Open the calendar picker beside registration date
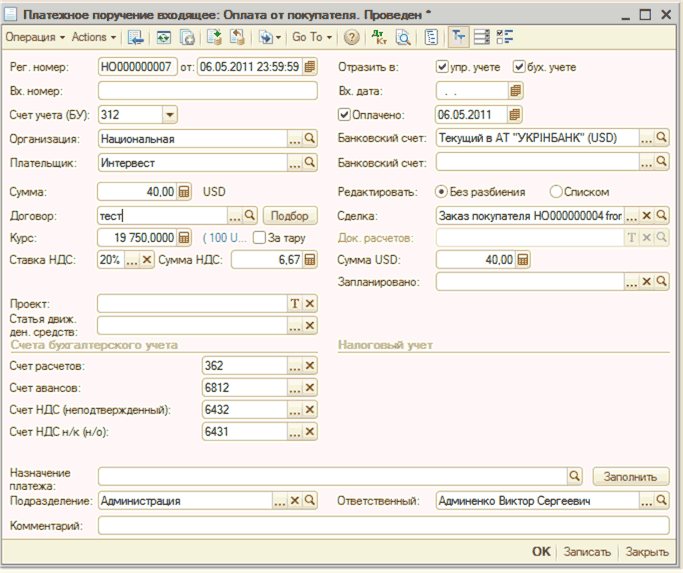683x573 pixels. (310, 67)
